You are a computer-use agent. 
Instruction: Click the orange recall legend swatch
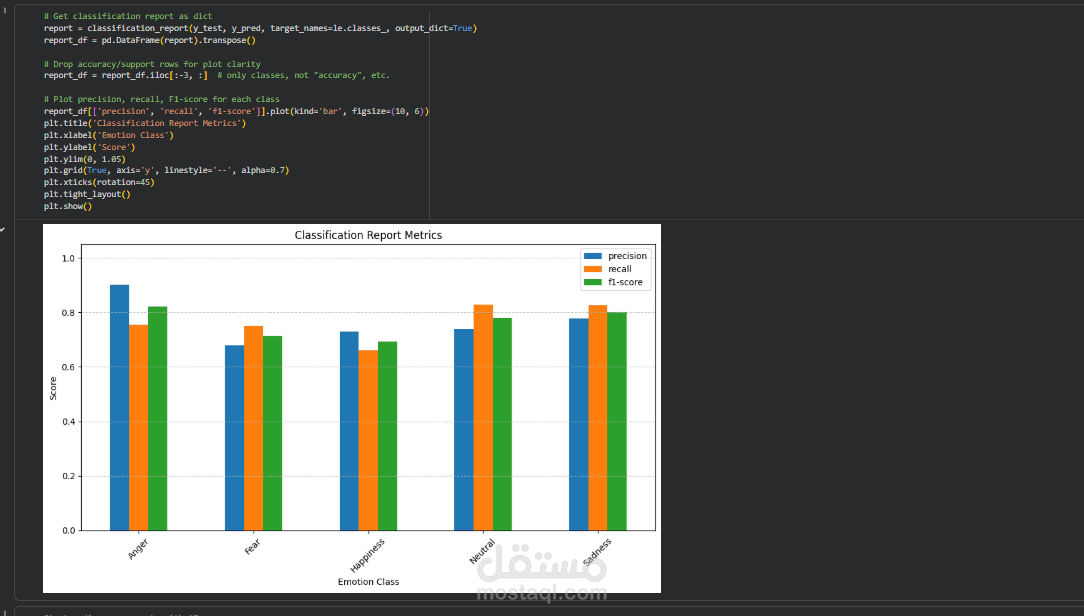coord(592,269)
